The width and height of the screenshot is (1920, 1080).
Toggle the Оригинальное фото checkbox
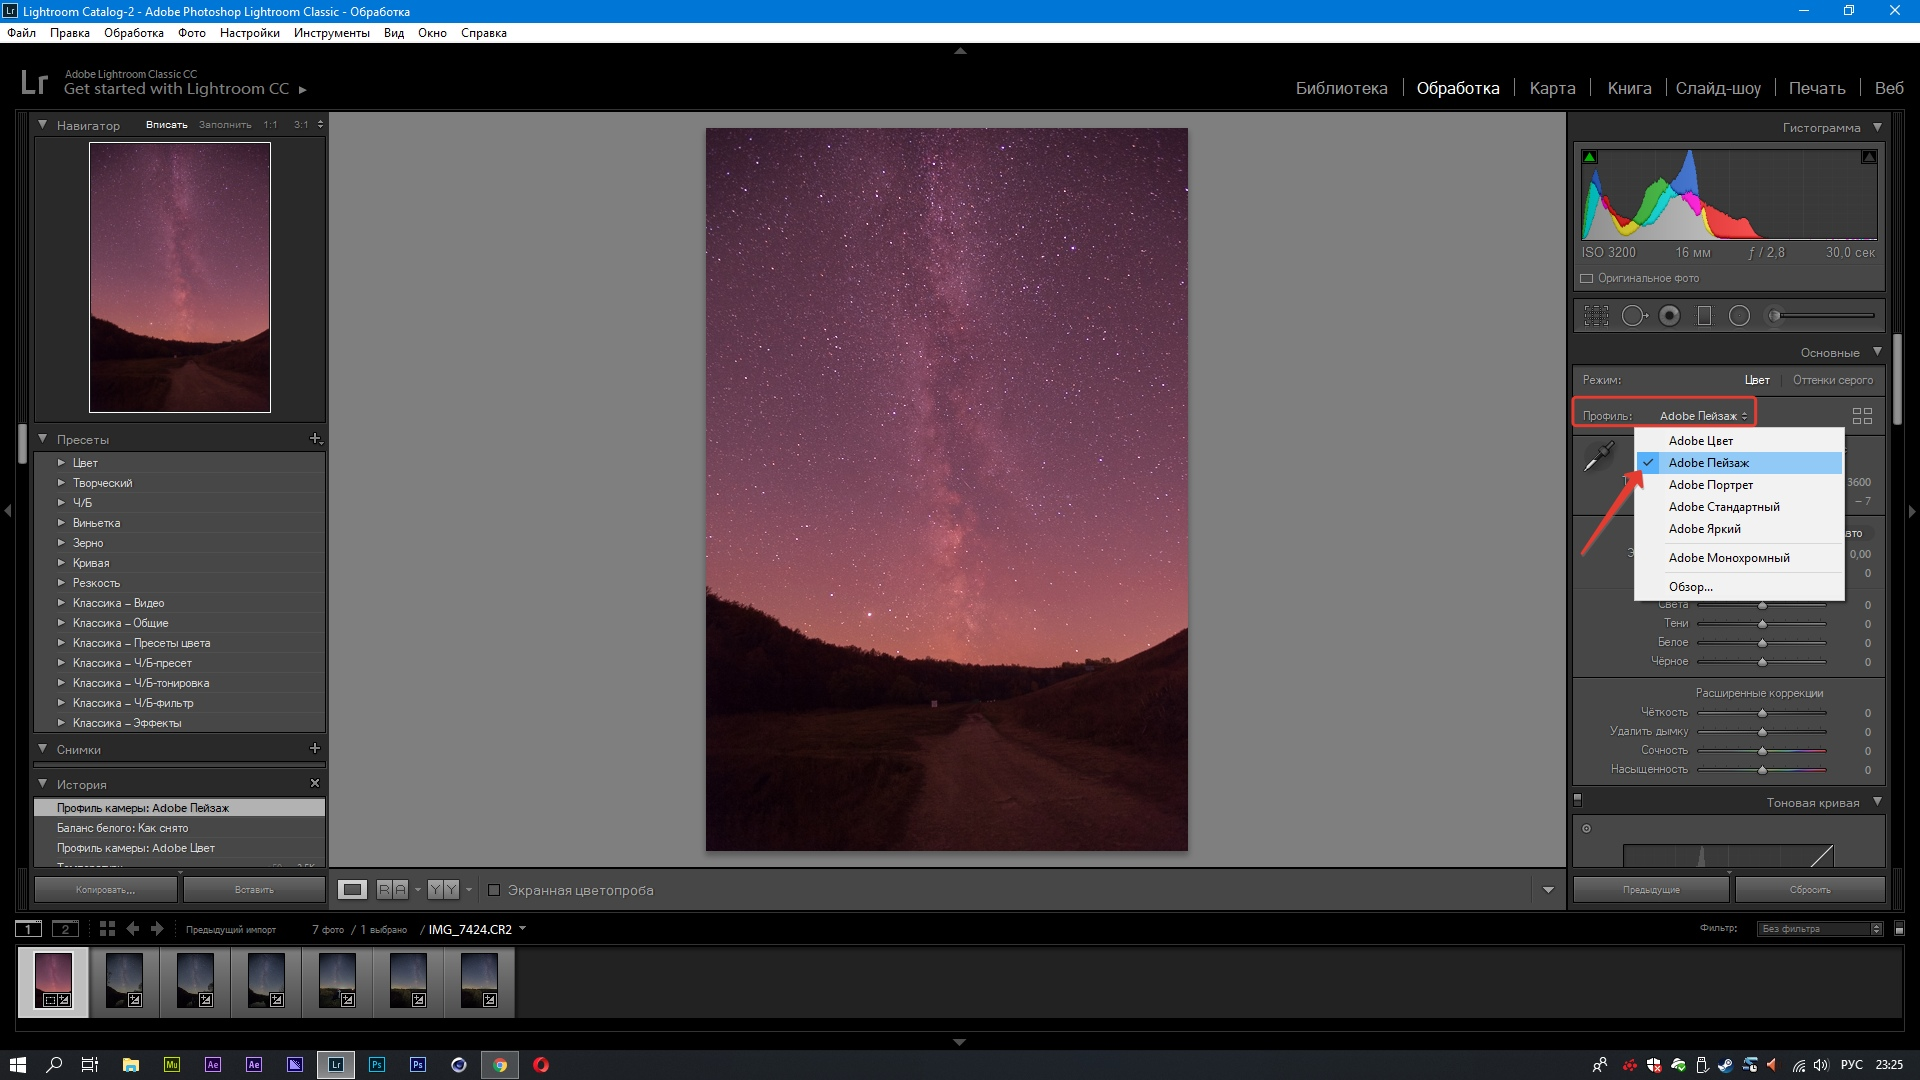pyautogui.click(x=1587, y=278)
